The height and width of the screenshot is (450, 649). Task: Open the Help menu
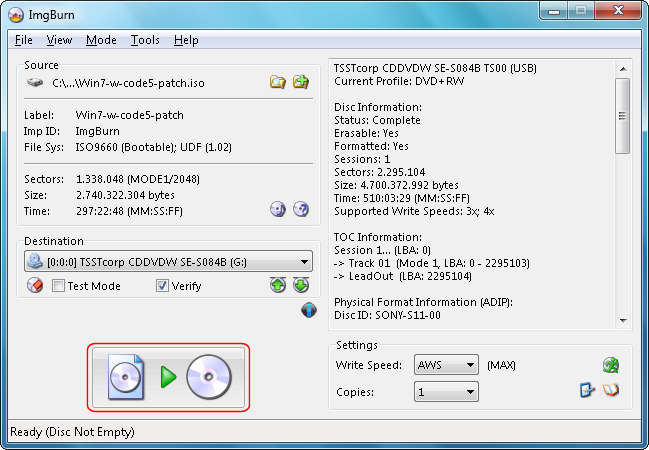pos(186,40)
